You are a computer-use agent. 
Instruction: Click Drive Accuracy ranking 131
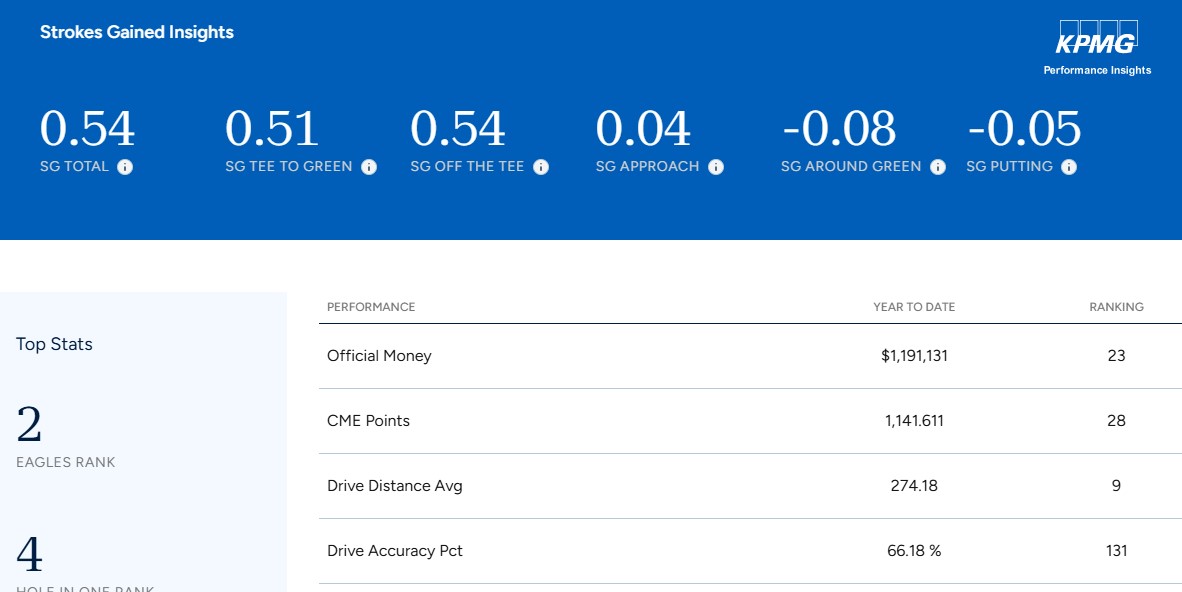[1116, 551]
